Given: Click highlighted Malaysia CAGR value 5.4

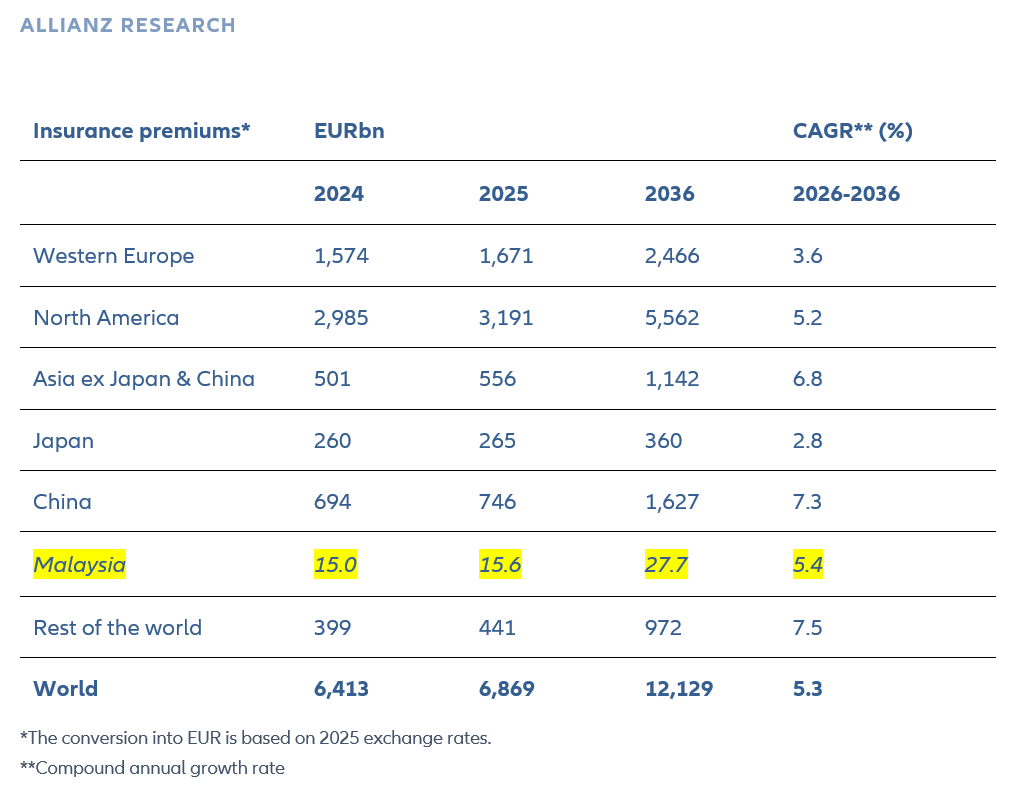Looking at the screenshot, I should pos(808,565).
